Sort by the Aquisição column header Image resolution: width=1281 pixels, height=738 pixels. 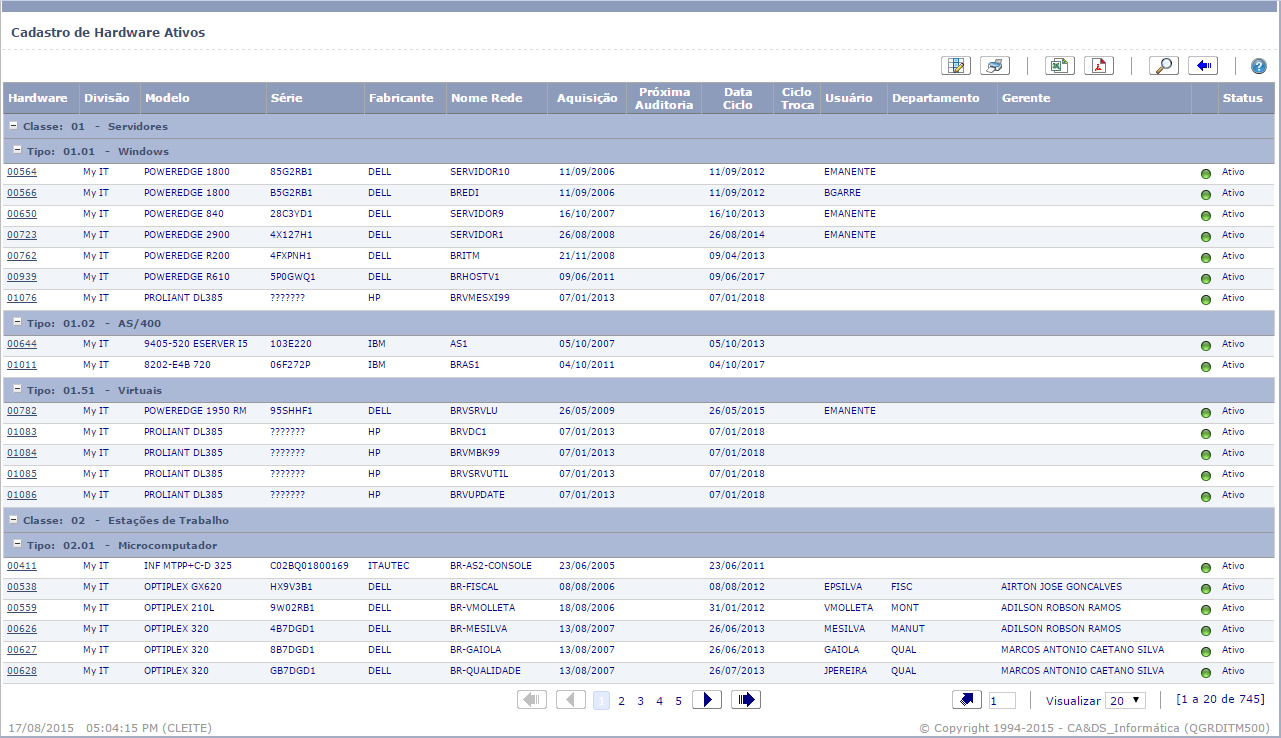pyautogui.click(x=587, y=98)
